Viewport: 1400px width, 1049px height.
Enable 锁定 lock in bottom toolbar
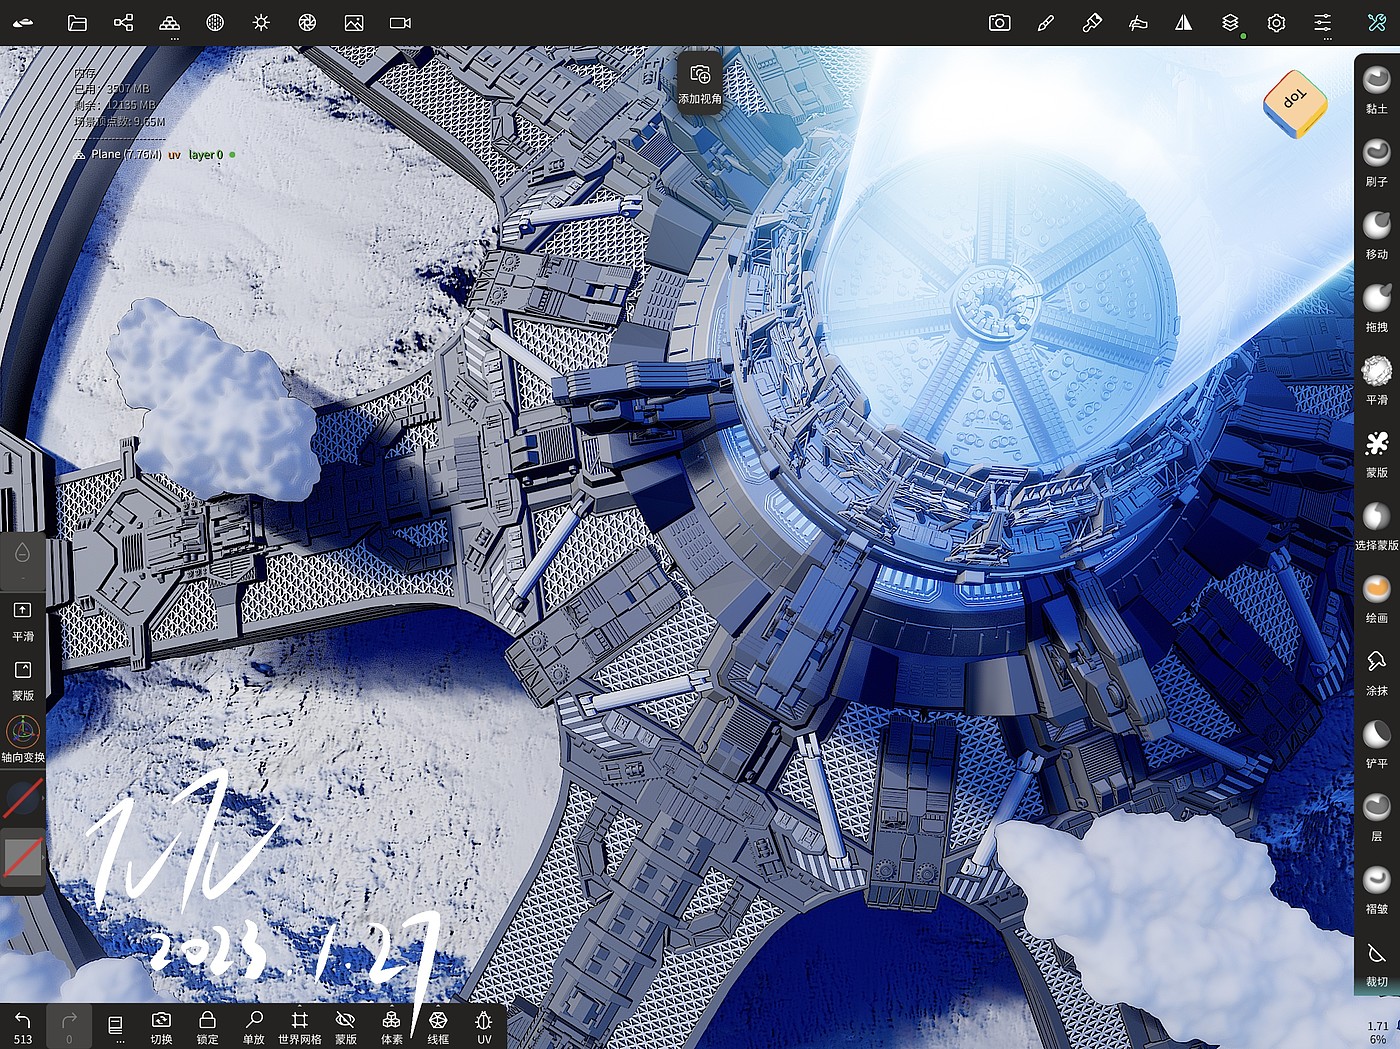pyautogui.click(x=207, y=1024)
